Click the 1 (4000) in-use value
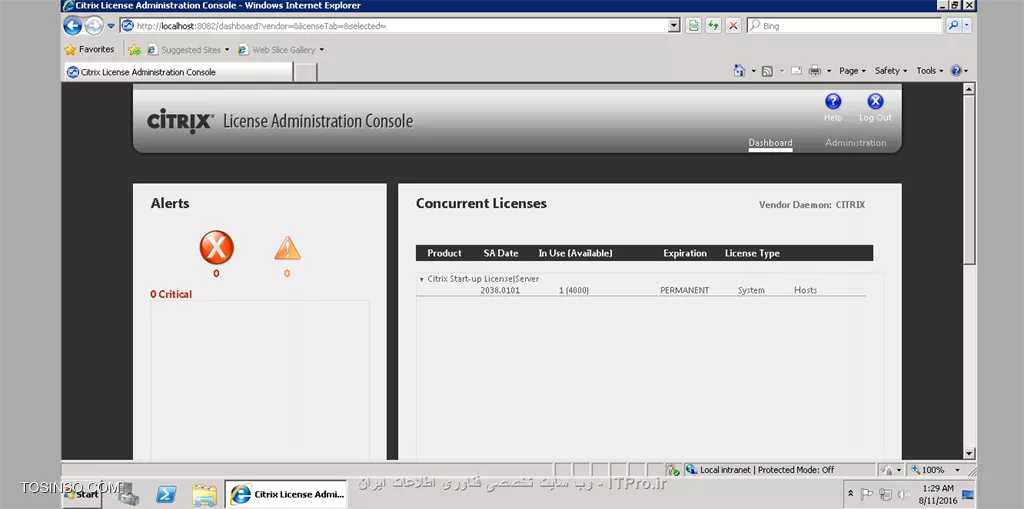Screen dimensions: 1024x509 [574, 290]
